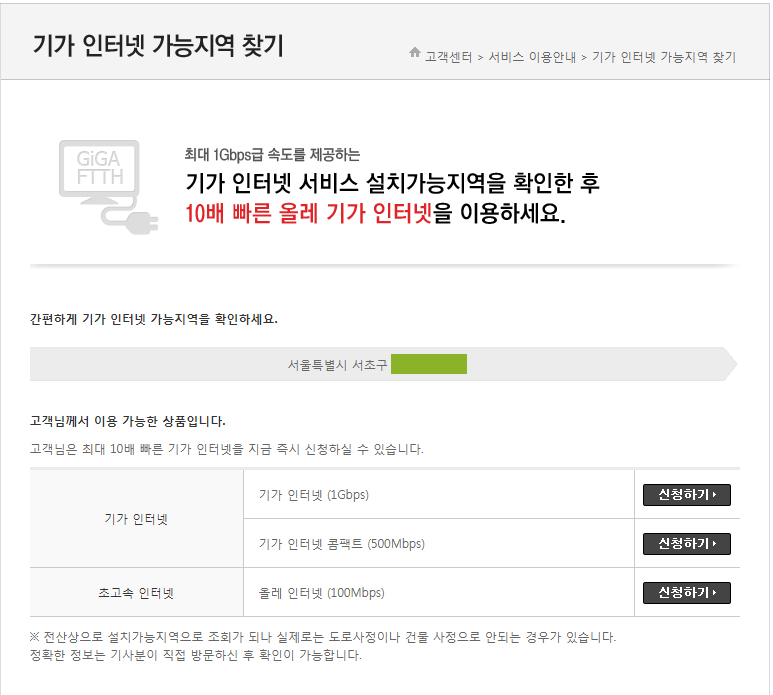
Task: Go to 서비스 이용안내 in the breadcrumb
Action: 532,57
